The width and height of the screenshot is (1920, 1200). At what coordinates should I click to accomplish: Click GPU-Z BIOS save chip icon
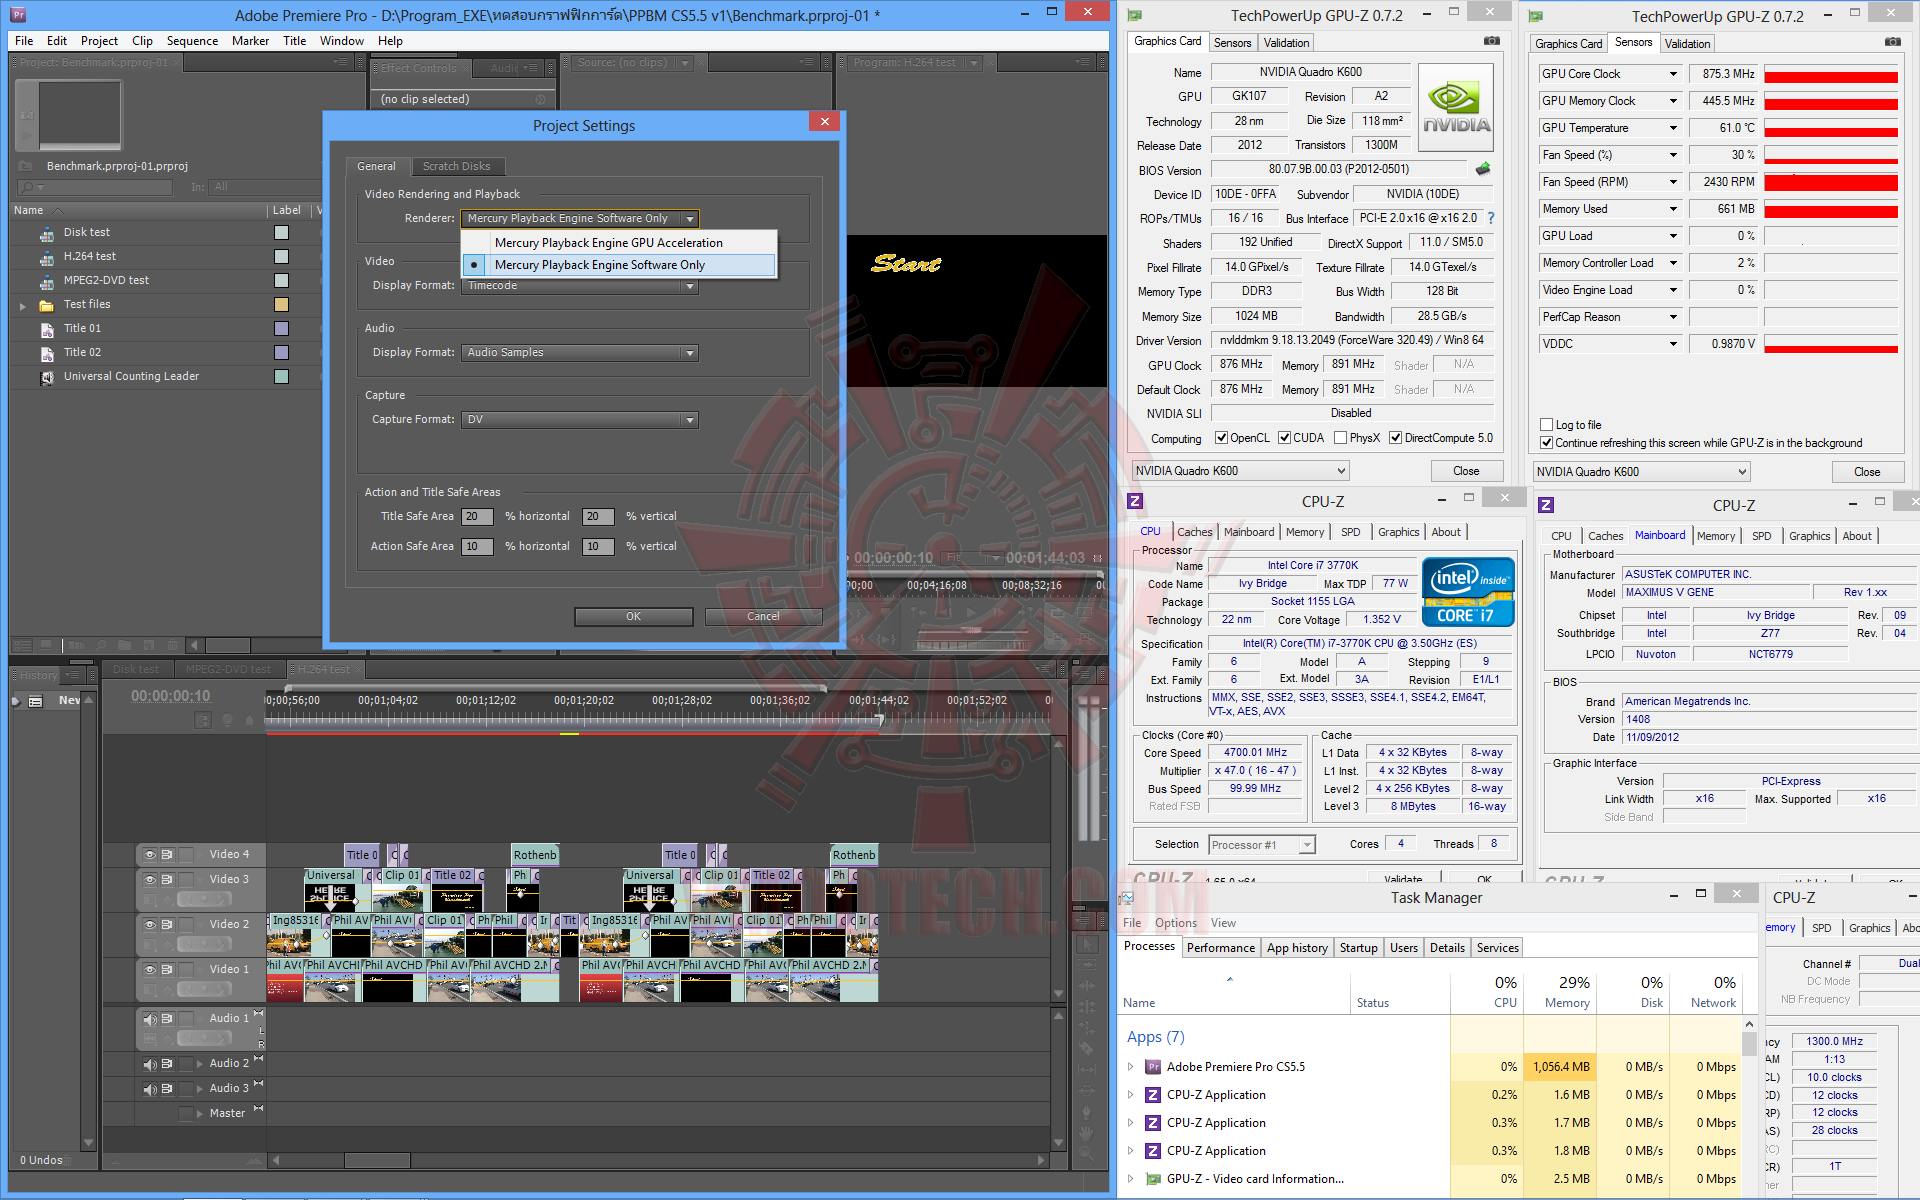click(x=1483, y=169)
